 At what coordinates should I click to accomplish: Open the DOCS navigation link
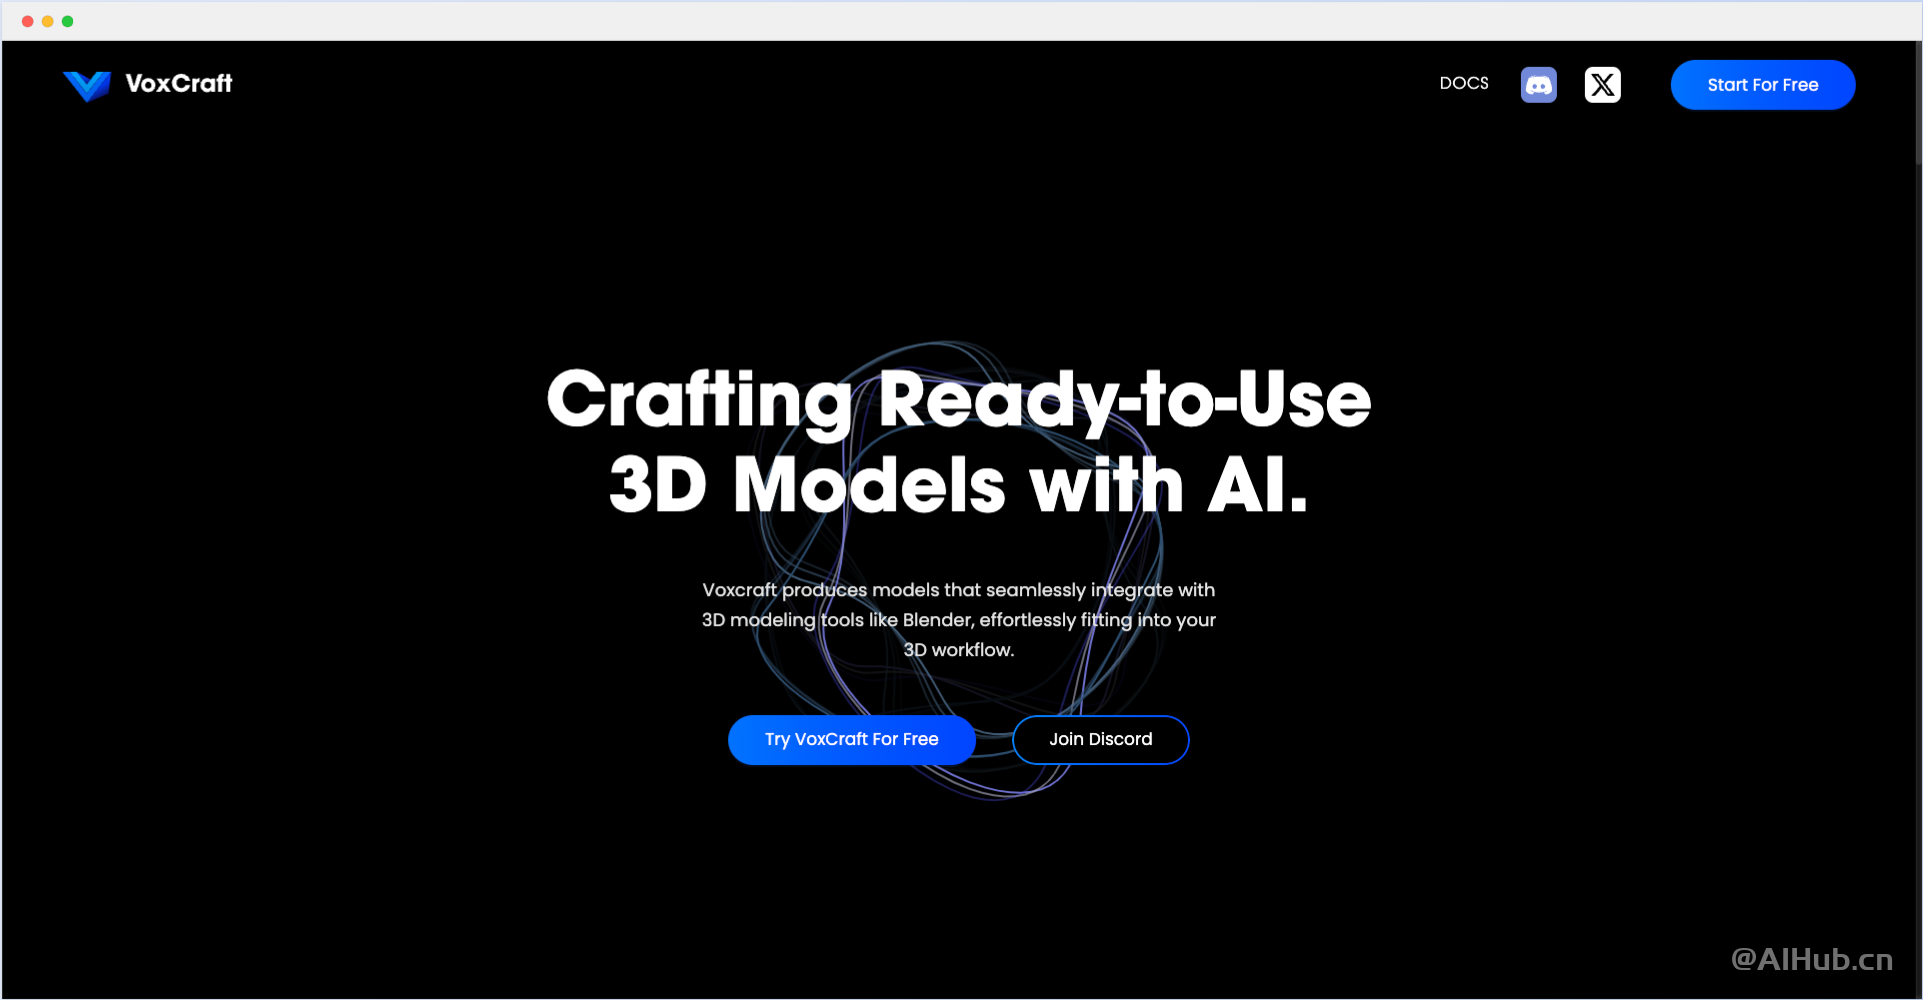point(1464,84)
